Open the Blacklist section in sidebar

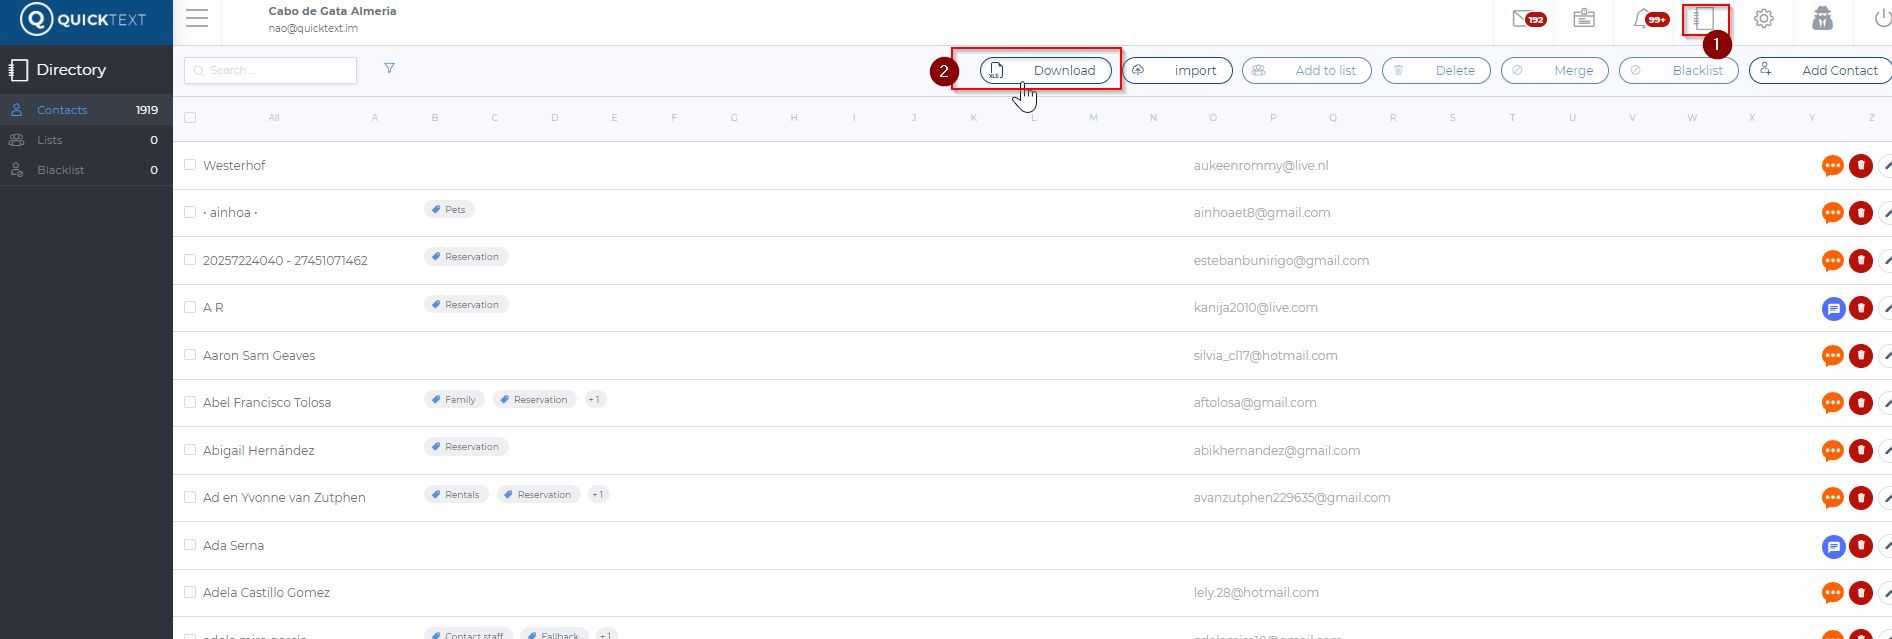pos(60,170)
